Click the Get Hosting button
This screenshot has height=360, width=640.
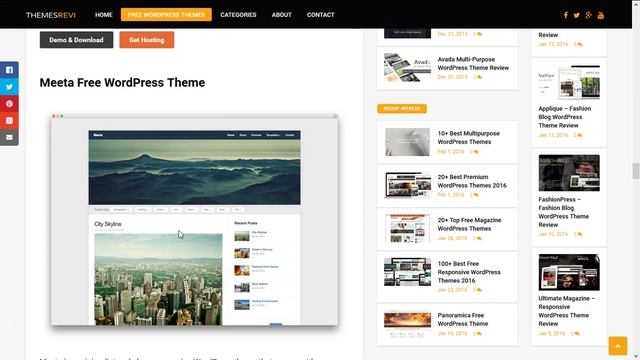[147, 40]
